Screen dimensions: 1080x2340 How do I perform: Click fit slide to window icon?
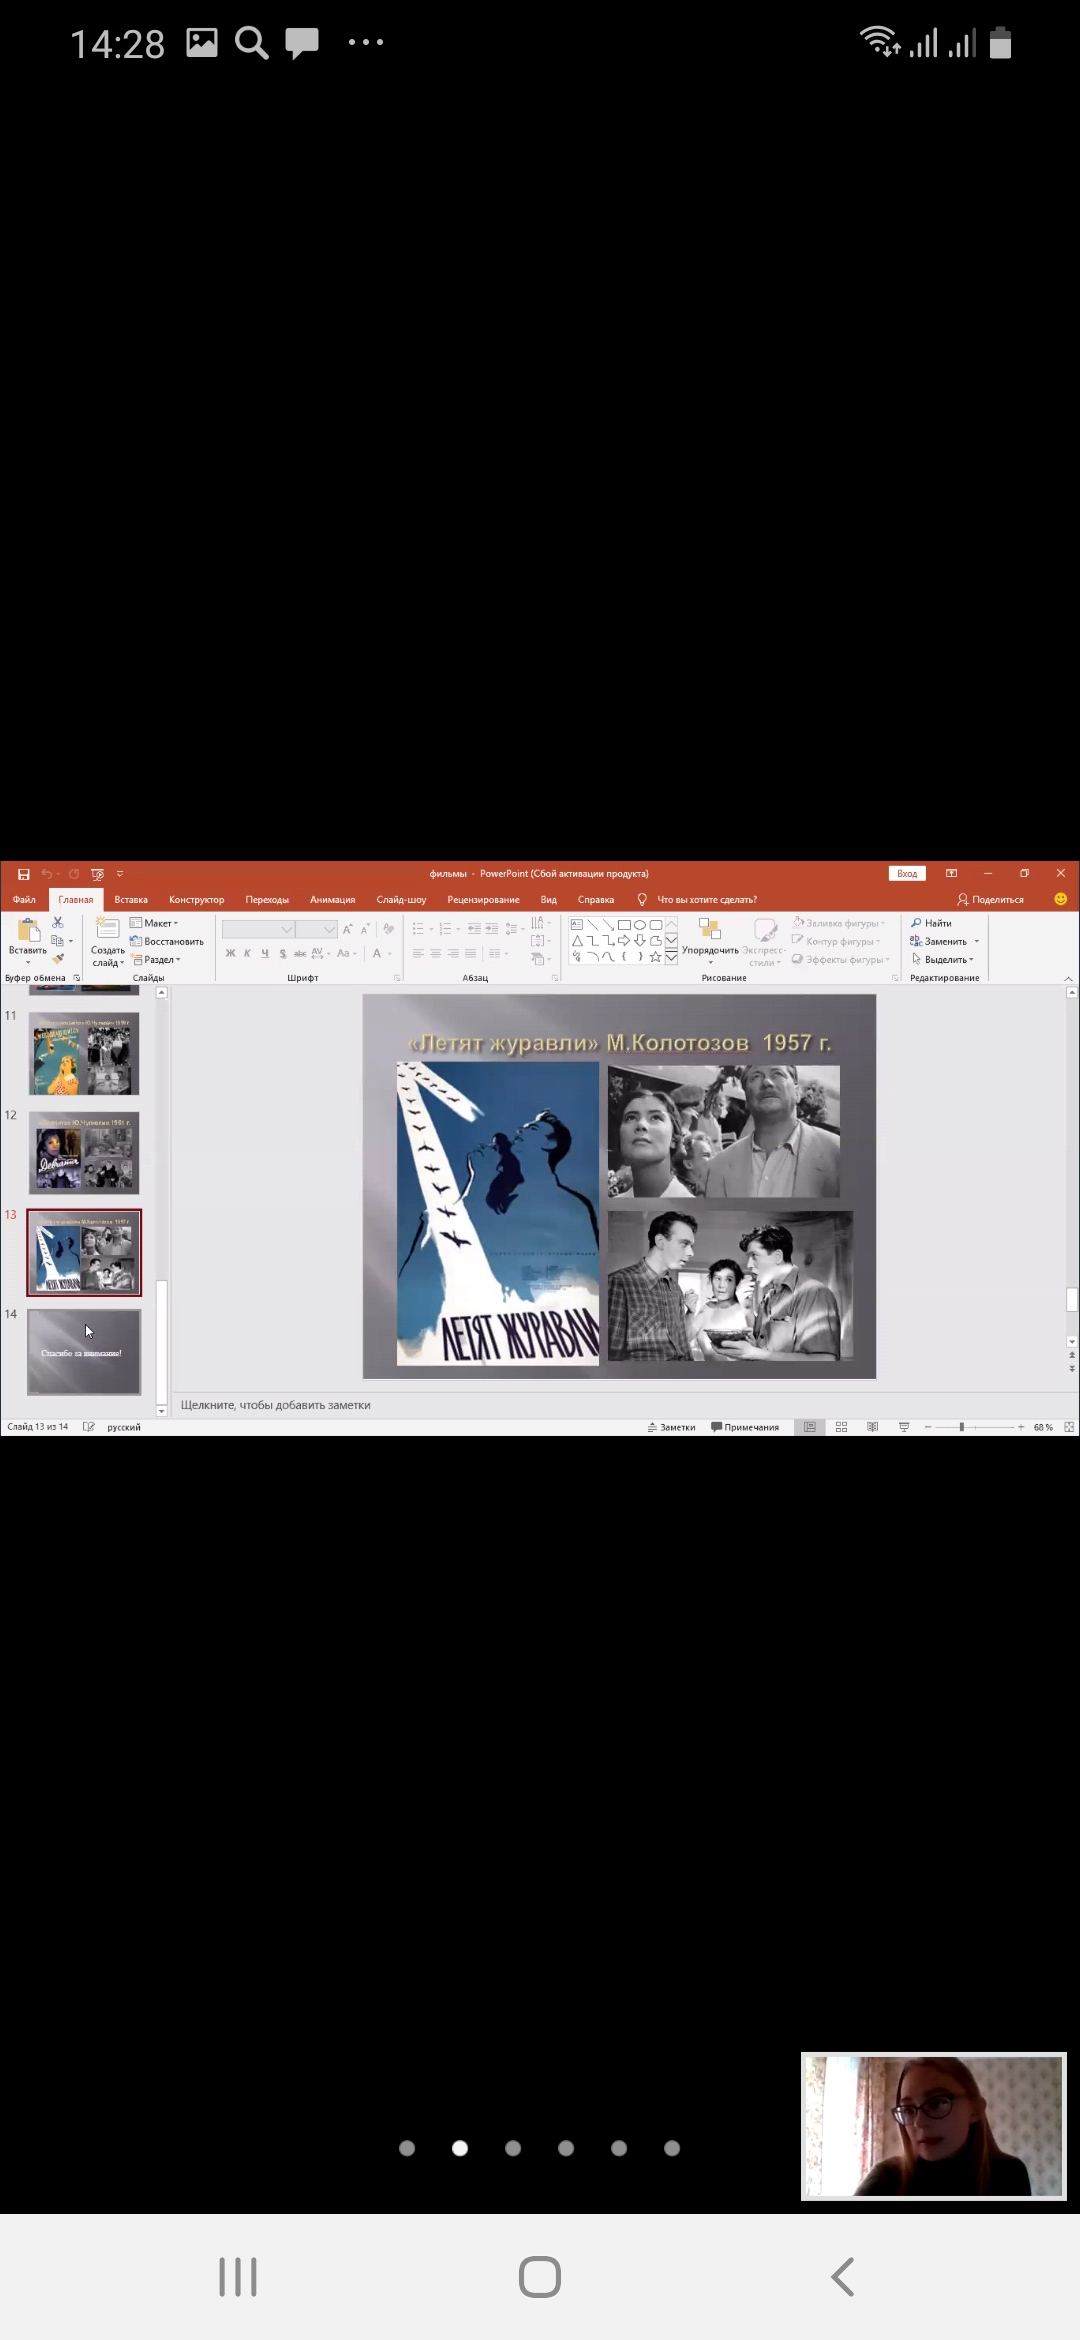1069,1427
